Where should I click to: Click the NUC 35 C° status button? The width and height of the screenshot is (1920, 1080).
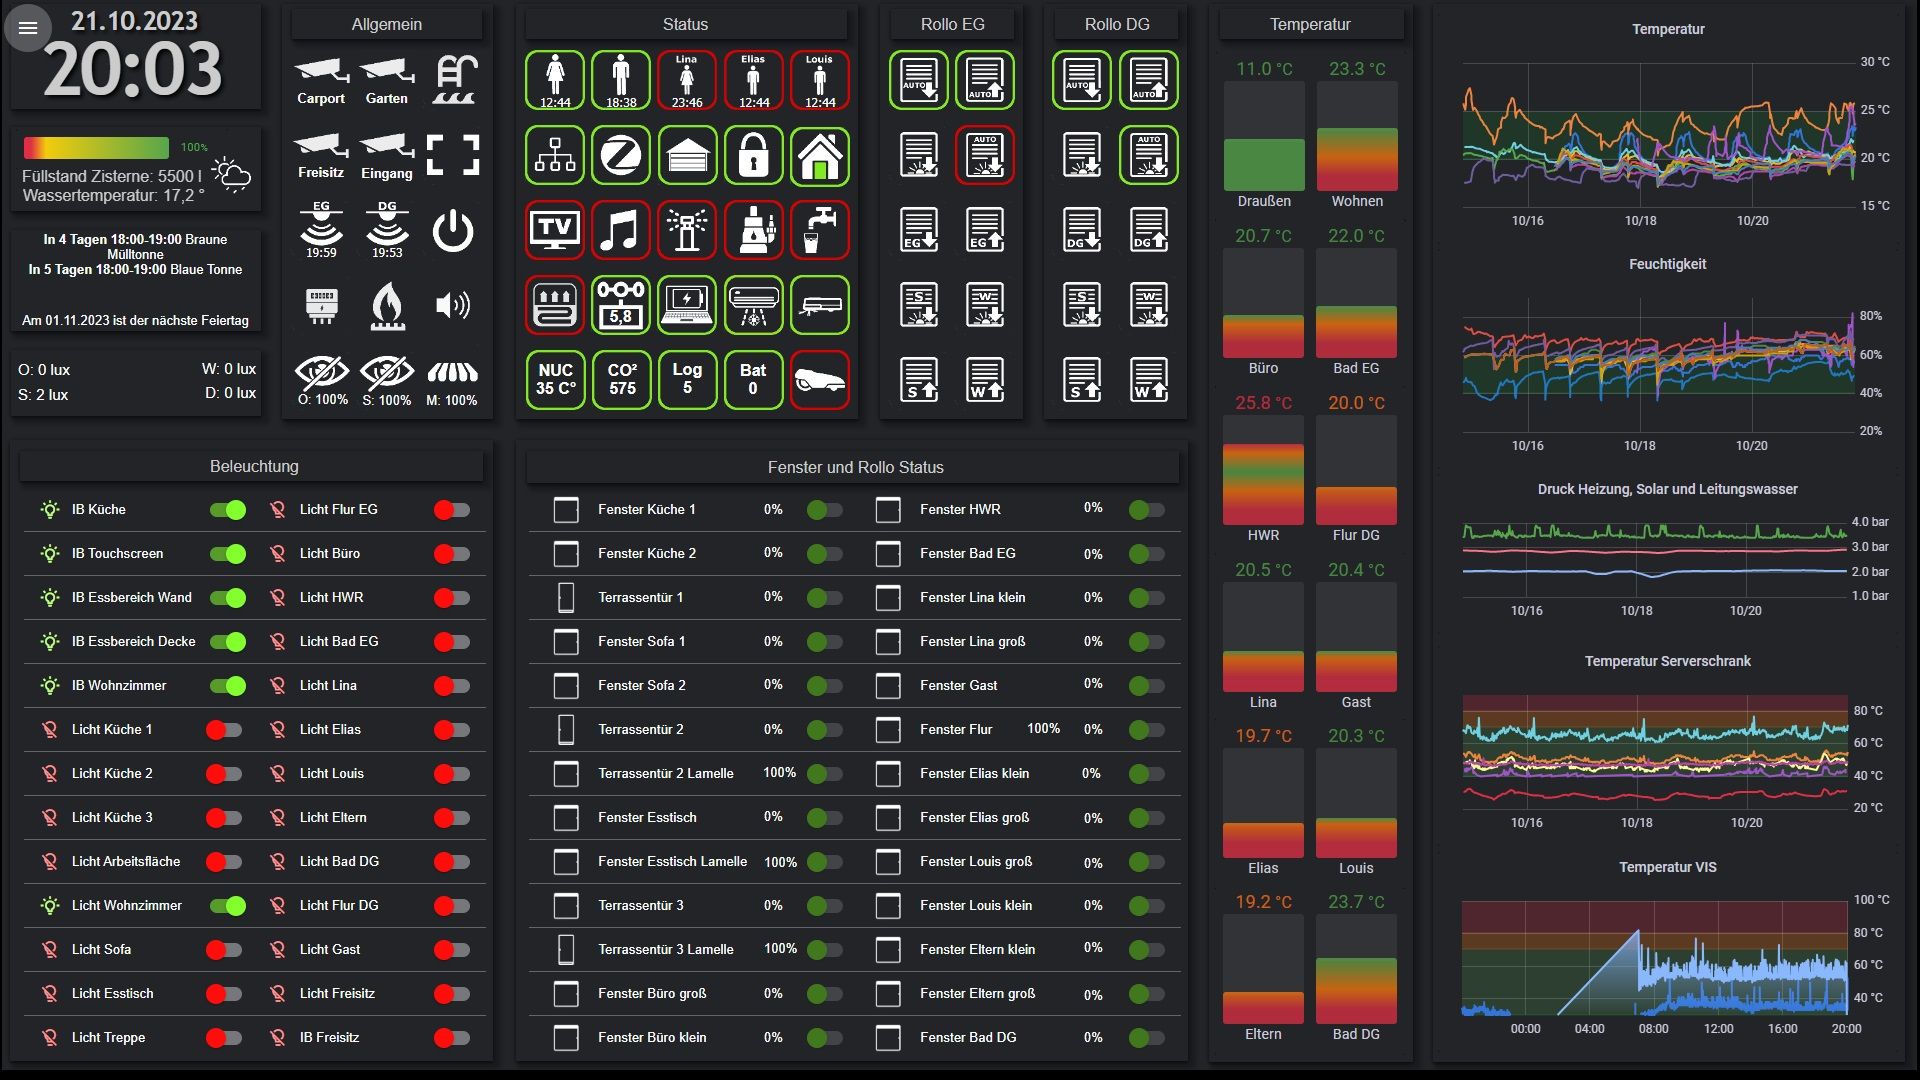[555, 380]
